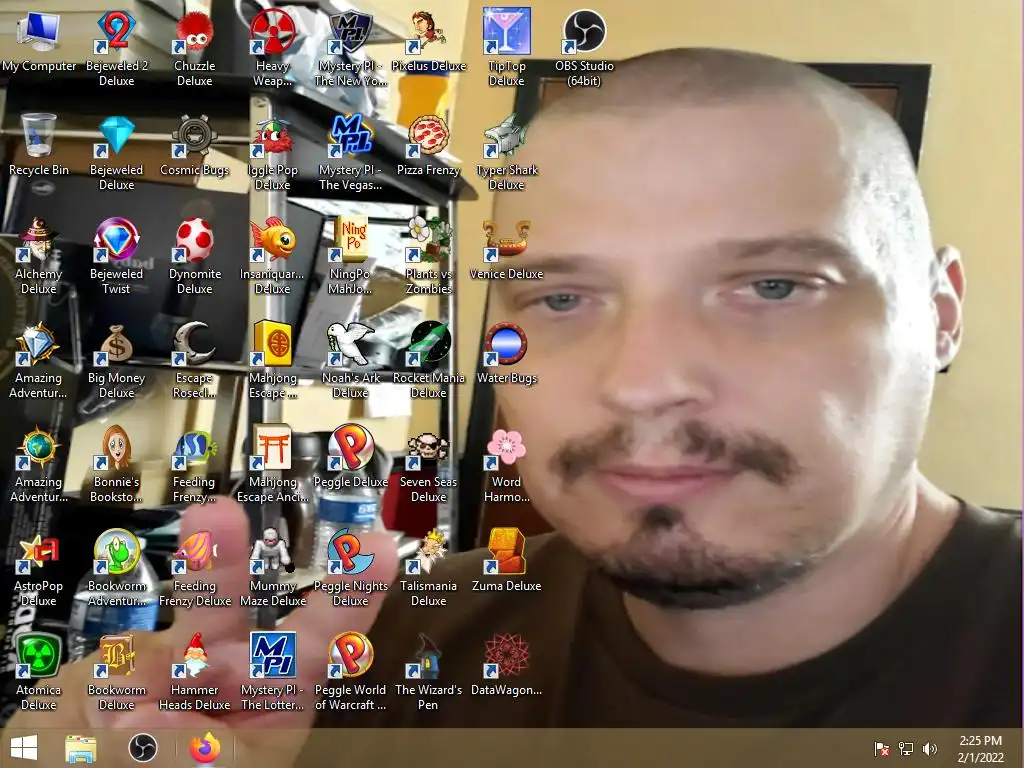The width and height of the screenshot is (1024, 768).
Task: Select the Dynomite Deluxe egg icon
Action: click(x=195, y=257)
